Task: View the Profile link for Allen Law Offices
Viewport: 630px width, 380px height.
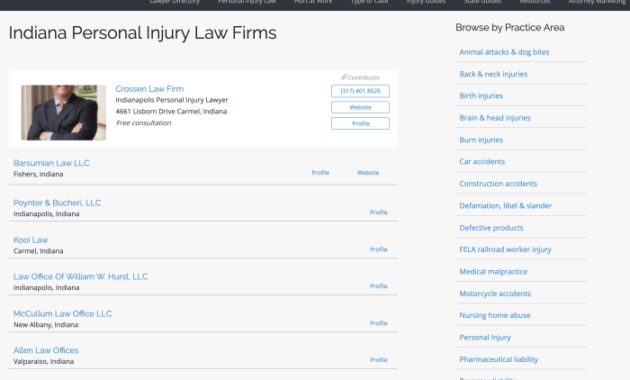Action: pos(378,360)
